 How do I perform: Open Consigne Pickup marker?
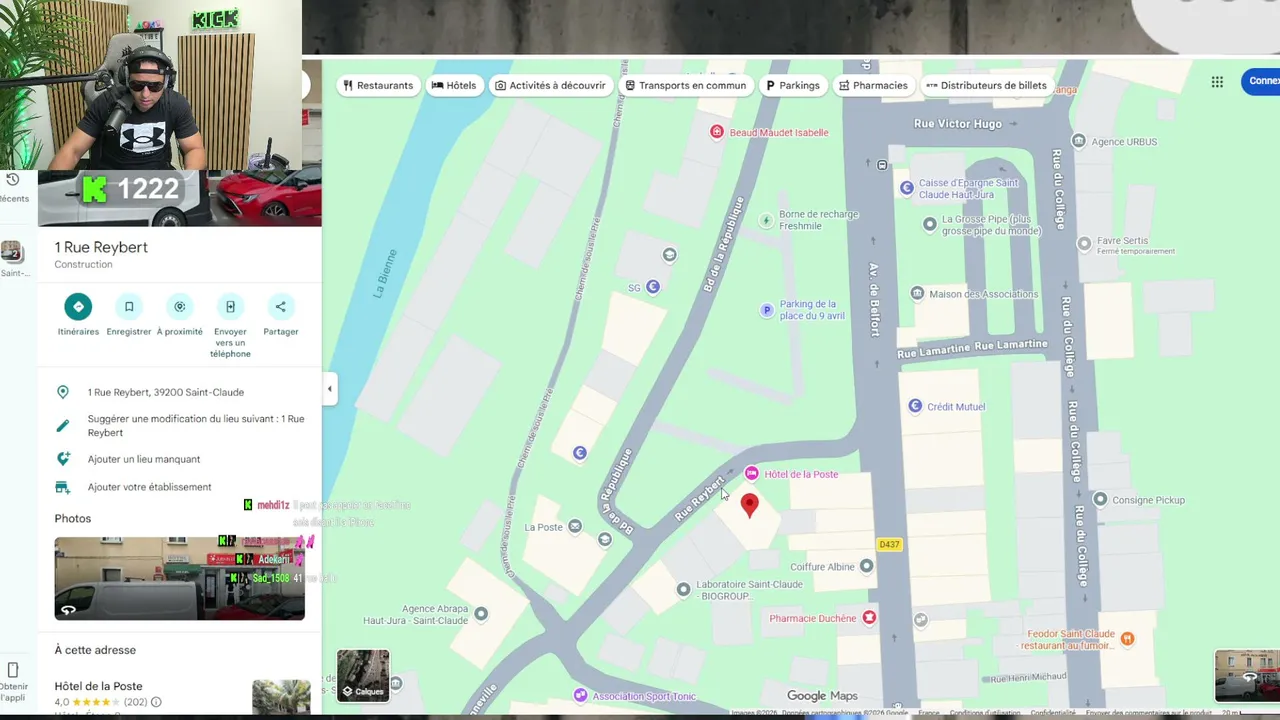[x=1100, y=499]
